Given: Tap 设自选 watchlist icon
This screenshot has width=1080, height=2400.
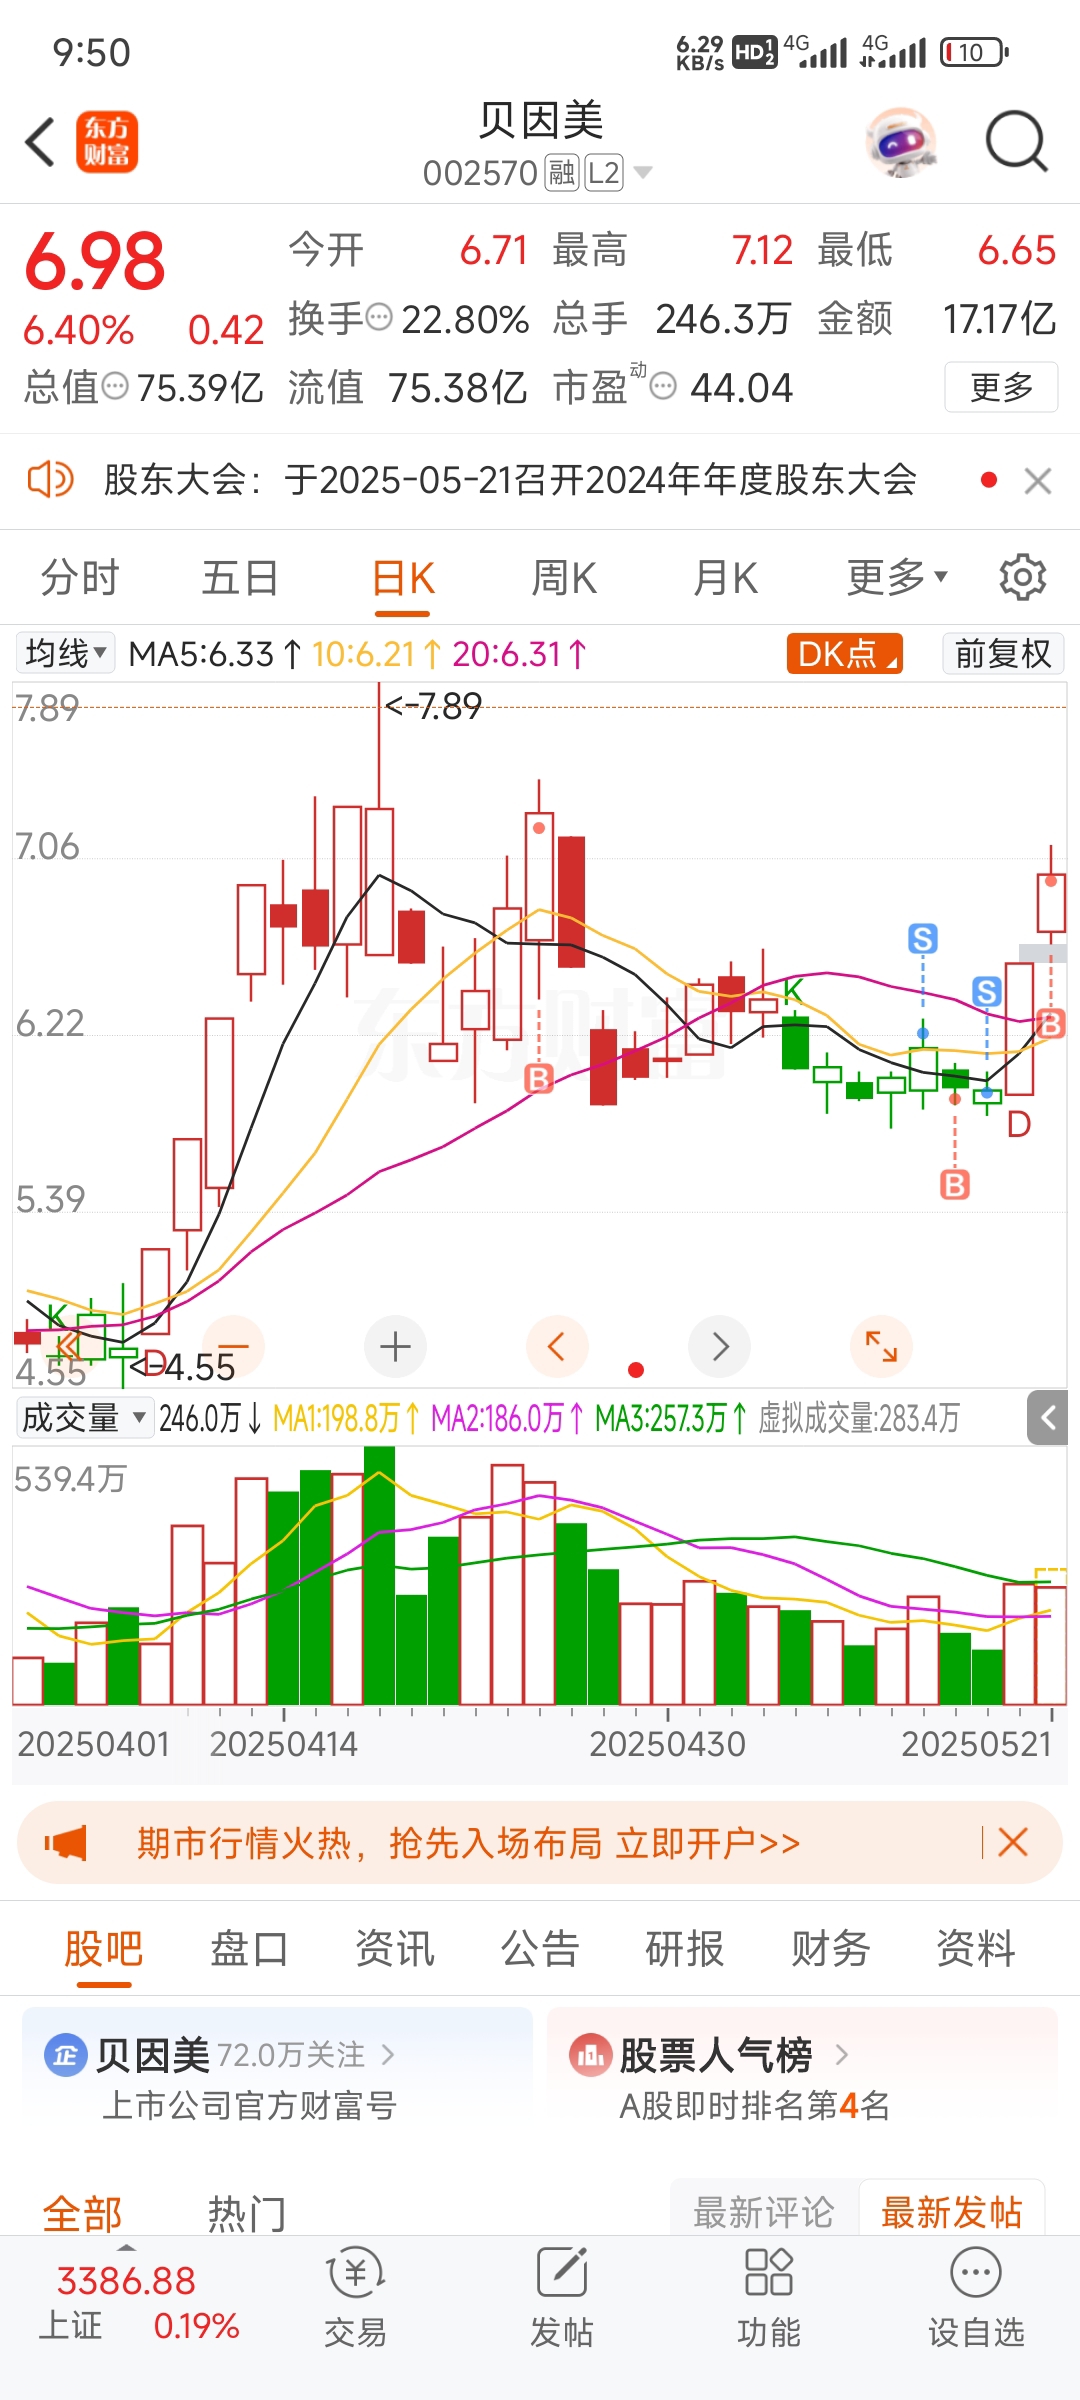Looking at the screenshot, I should coord(976,2297).
